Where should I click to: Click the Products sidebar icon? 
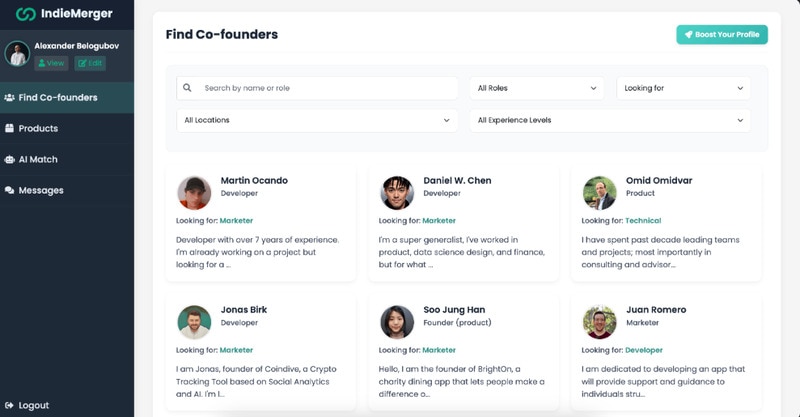[x=9, y=128]
